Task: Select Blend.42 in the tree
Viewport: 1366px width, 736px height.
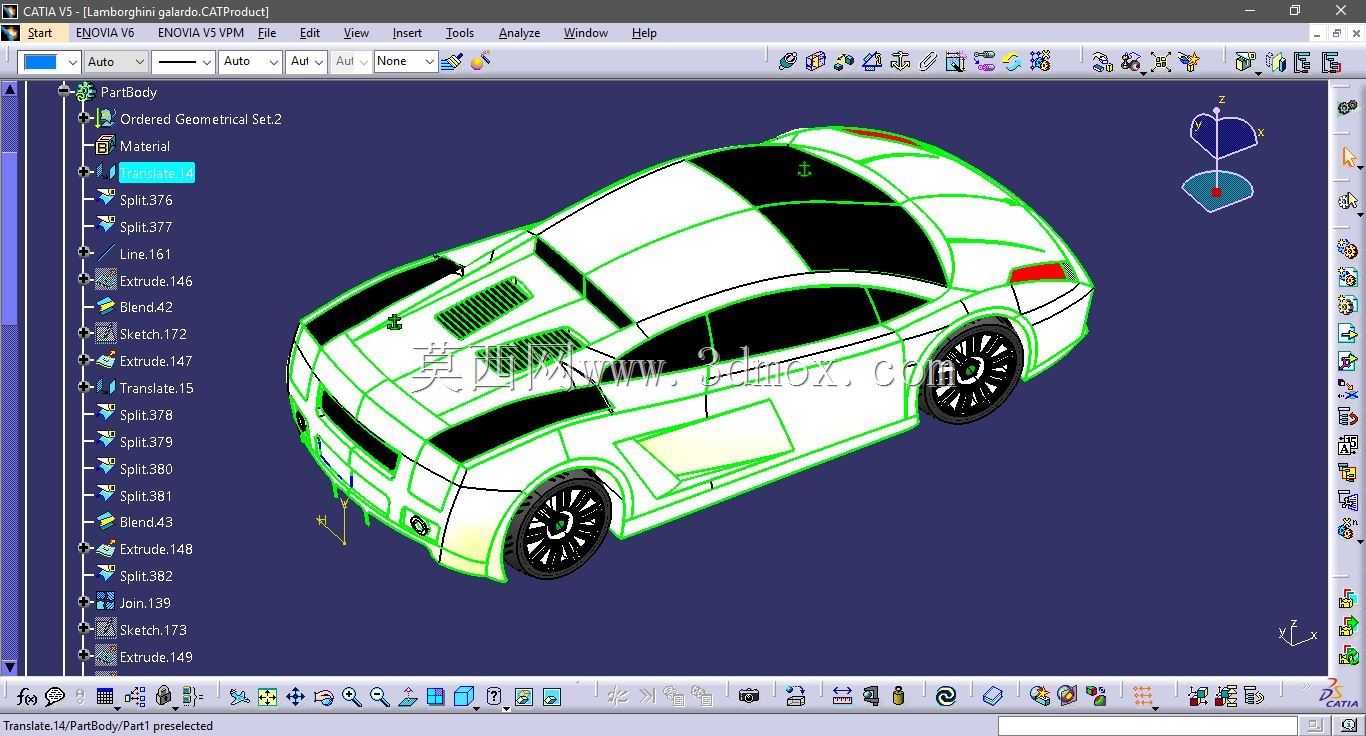Action: [x=146, y=307]
